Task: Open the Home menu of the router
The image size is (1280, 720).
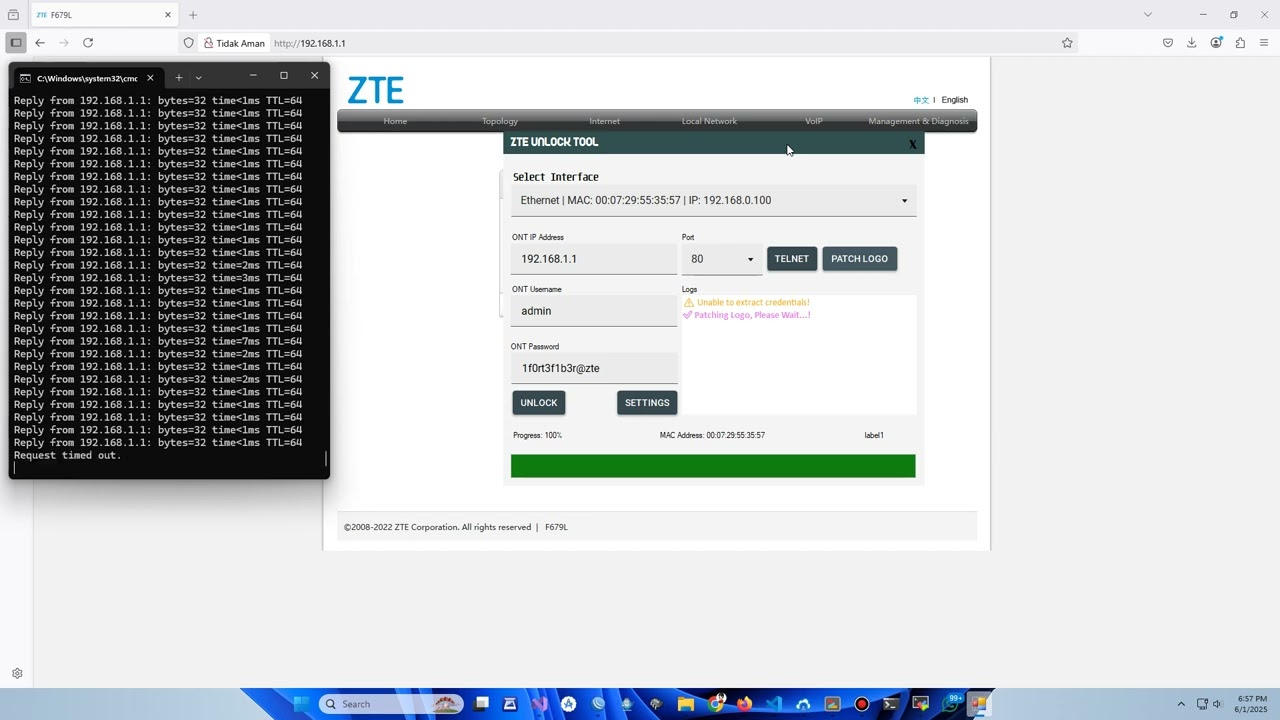Action: (395, 121)
